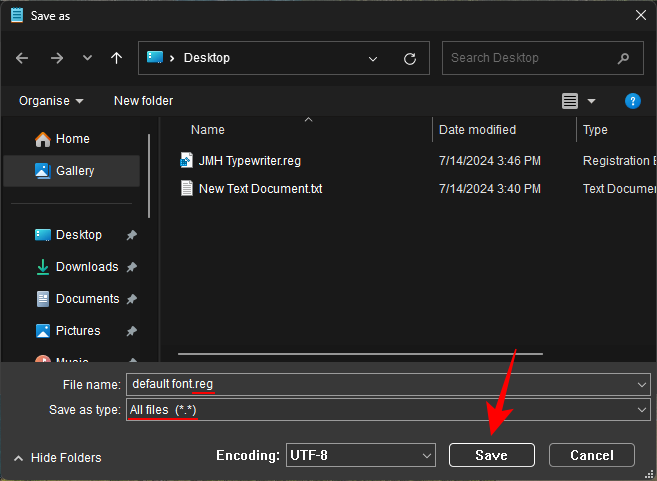
Task: Open the Organise menu
Action: coord(51,101)
